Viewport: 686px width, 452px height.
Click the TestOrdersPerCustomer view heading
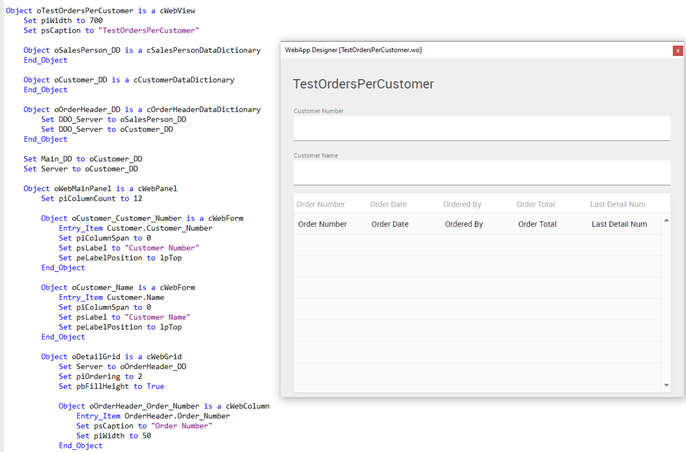pos(363,84)
